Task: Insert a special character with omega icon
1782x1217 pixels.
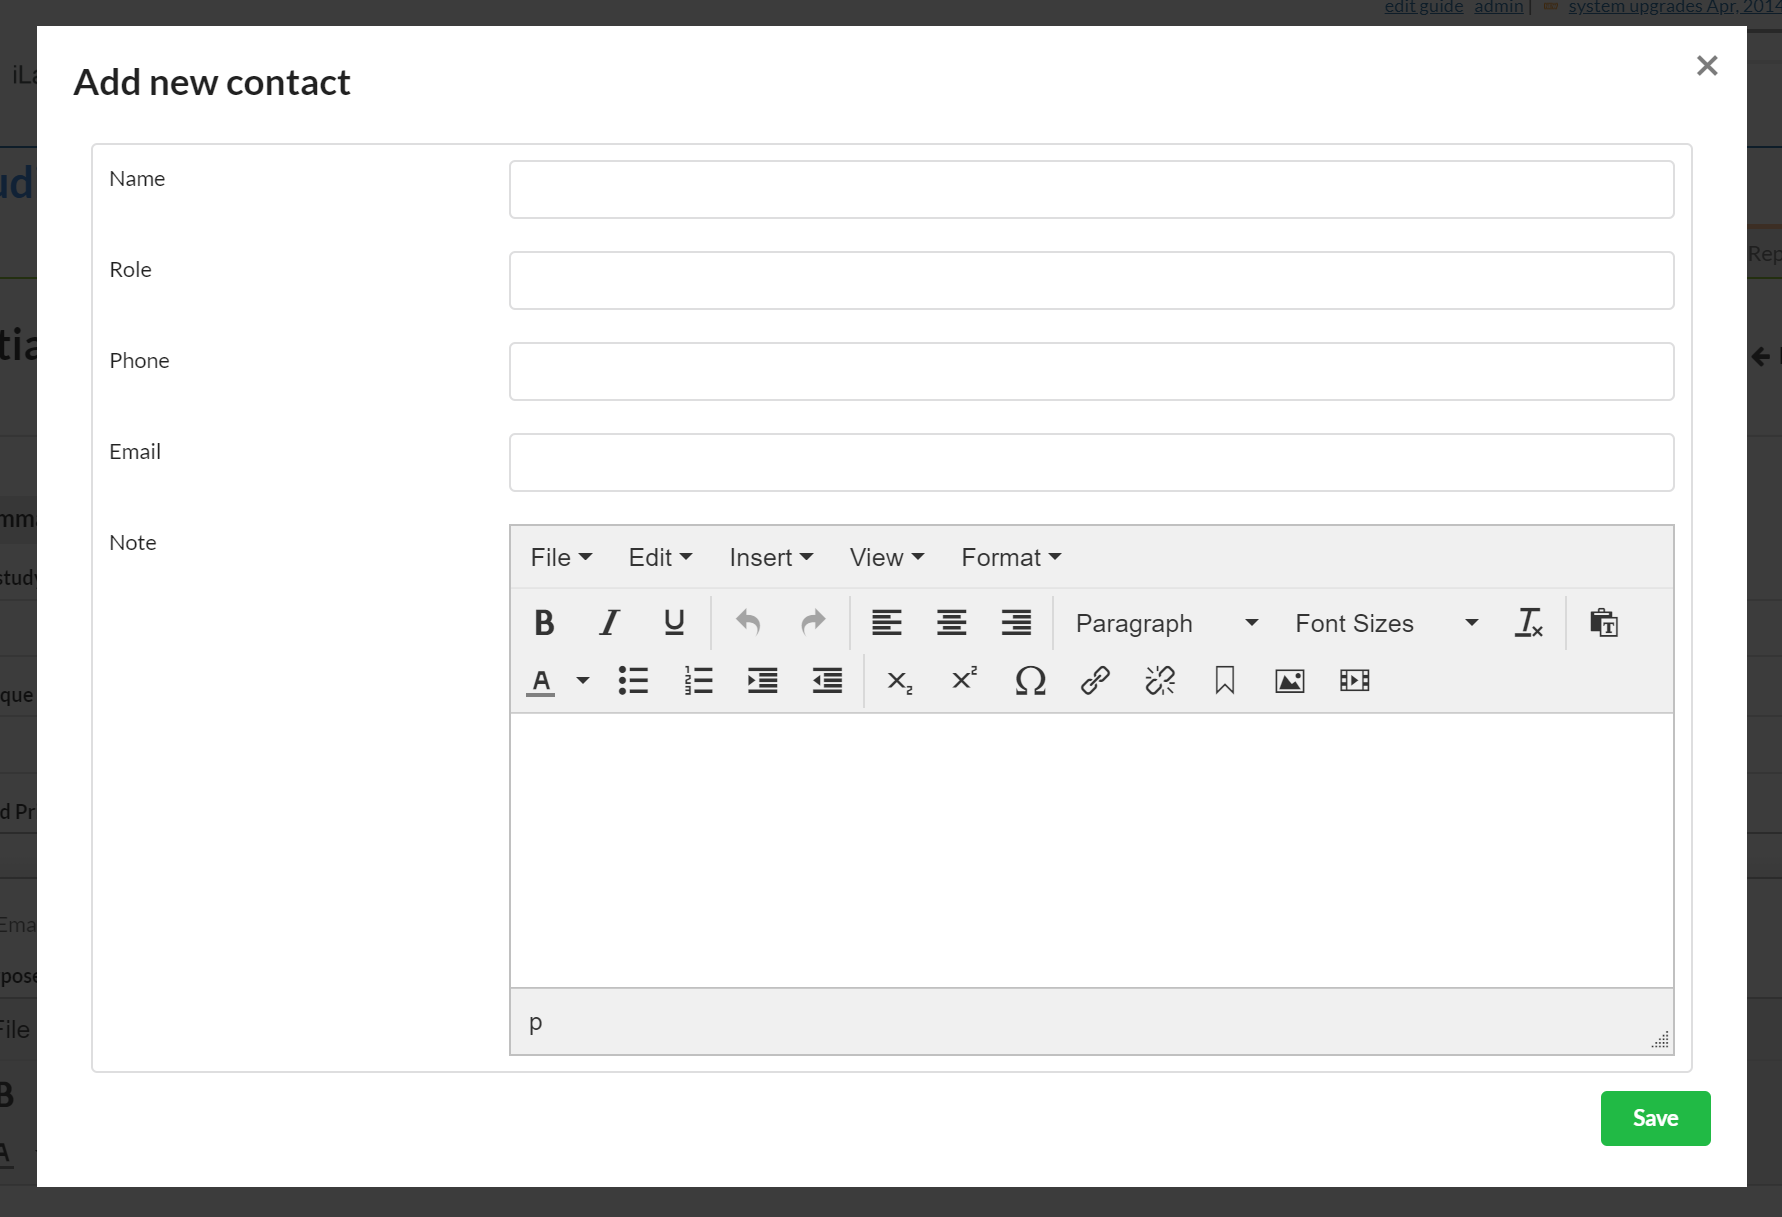Action: (1030, 681)
